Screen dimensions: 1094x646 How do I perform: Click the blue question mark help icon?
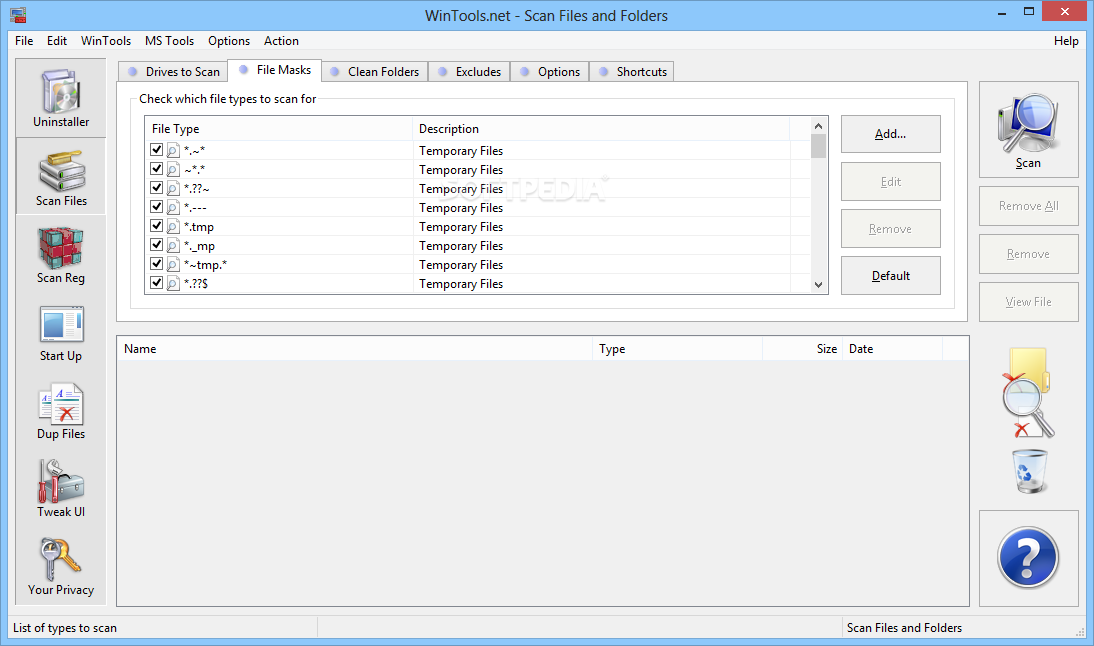click(x=1028, y=557)
